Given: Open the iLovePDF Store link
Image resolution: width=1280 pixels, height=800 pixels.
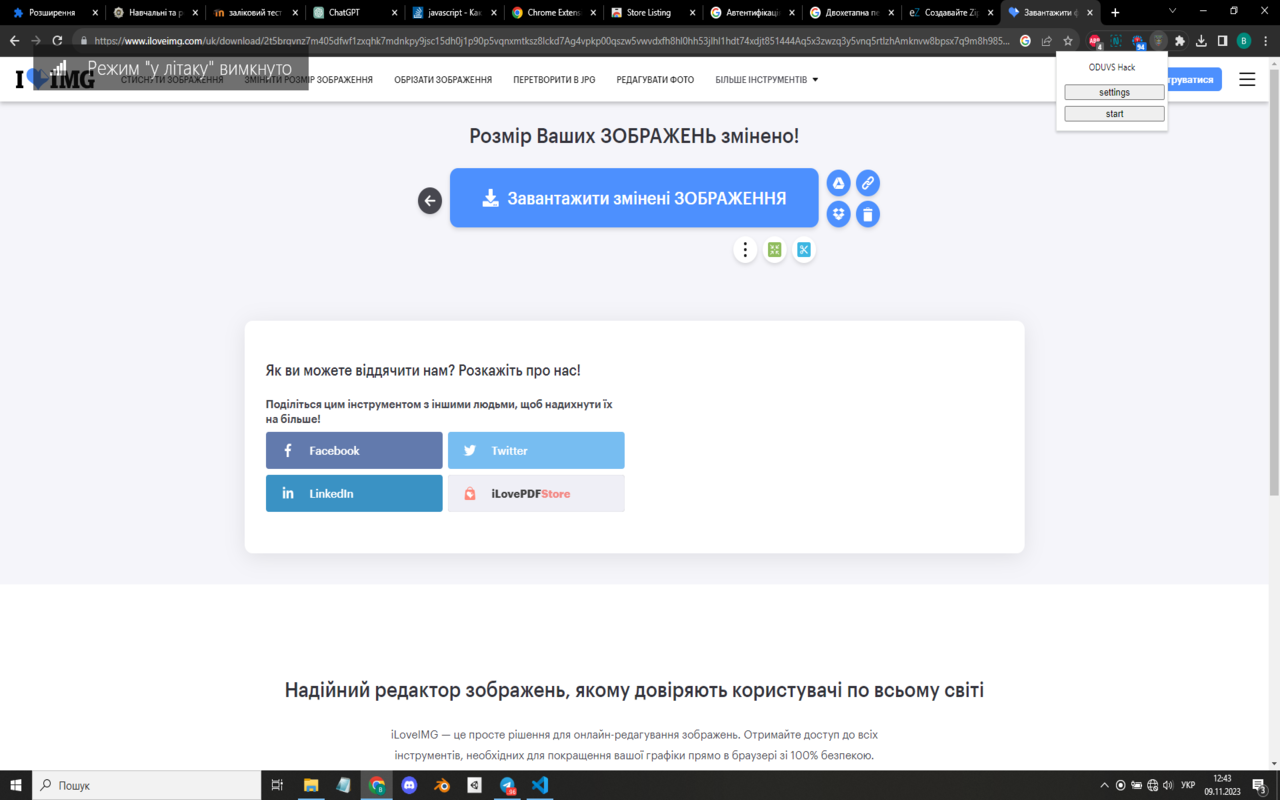Looking at the screenshot, I should tap(536, 493).
